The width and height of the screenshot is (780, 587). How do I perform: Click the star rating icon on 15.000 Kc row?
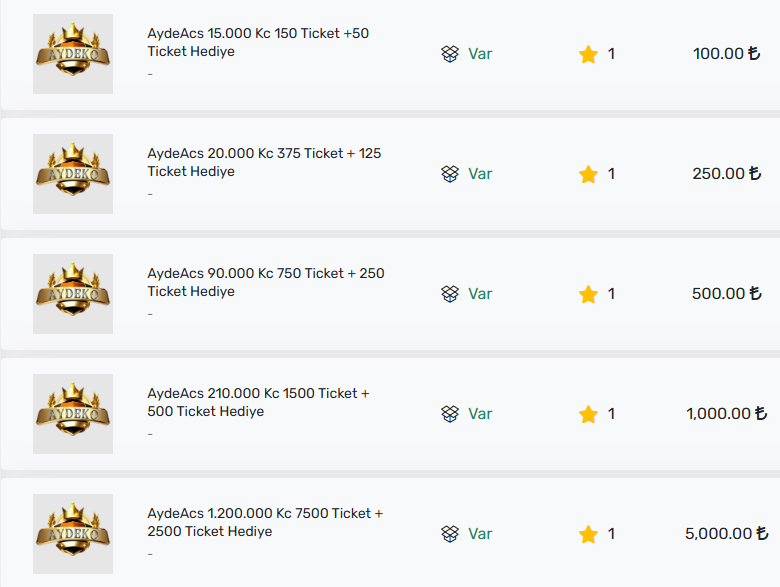tap(588, 54)
